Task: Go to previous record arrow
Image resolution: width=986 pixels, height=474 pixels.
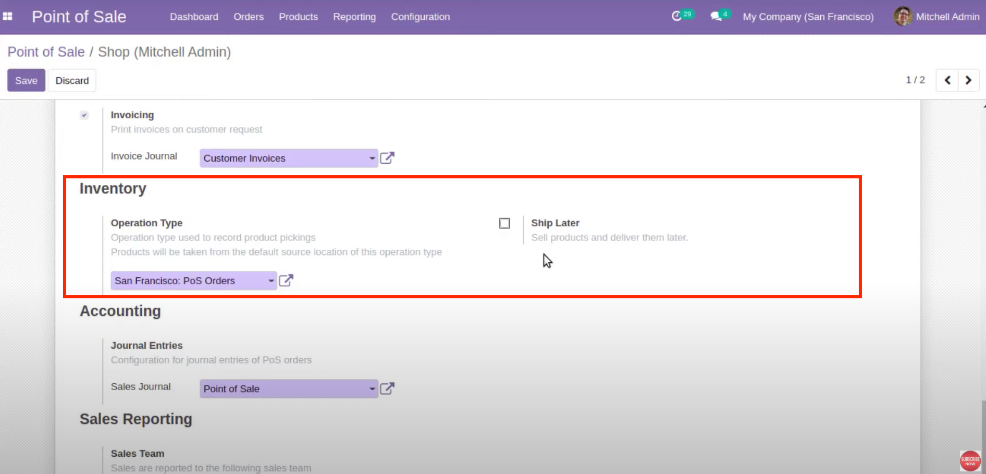Action: click(x=947, y=80)
